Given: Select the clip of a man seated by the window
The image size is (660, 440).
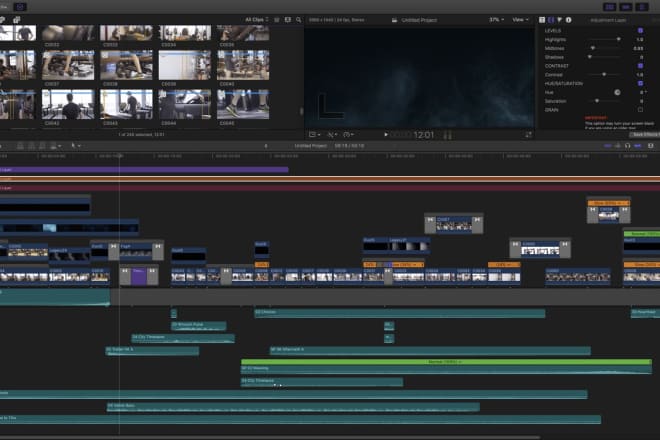Looking at the screenshot, I should (x=68, y=104).
